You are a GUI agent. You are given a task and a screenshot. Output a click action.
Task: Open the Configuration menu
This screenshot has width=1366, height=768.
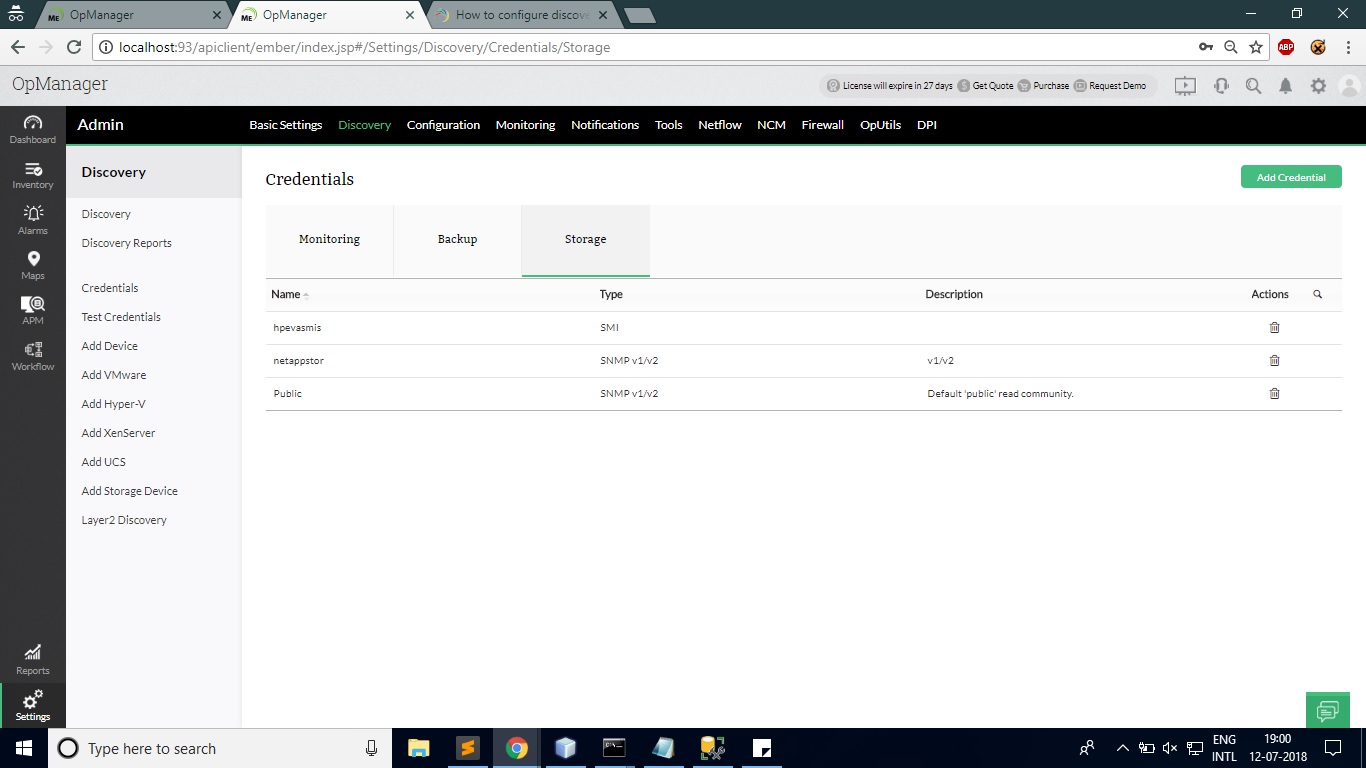(x=443, y=125)
